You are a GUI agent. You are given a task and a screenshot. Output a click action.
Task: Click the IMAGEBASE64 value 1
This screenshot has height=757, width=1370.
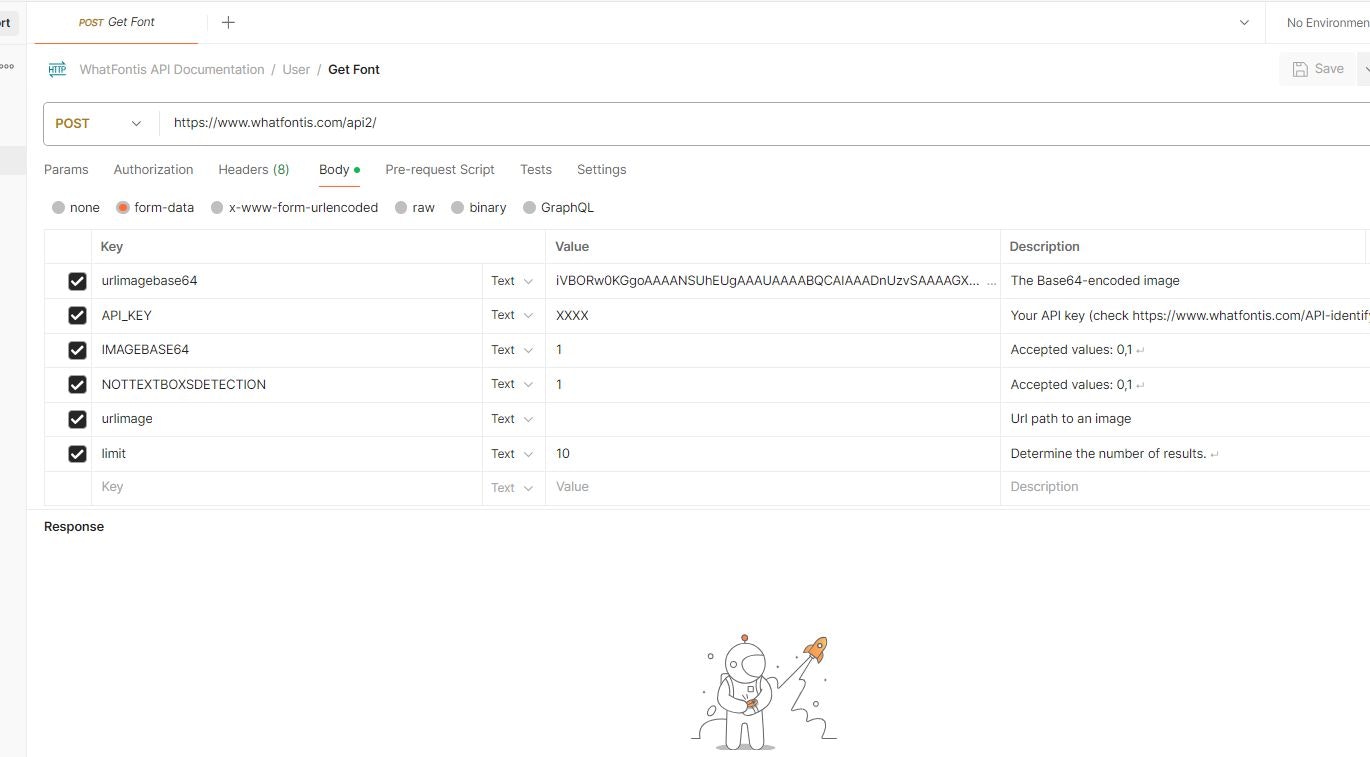[559, 350]
